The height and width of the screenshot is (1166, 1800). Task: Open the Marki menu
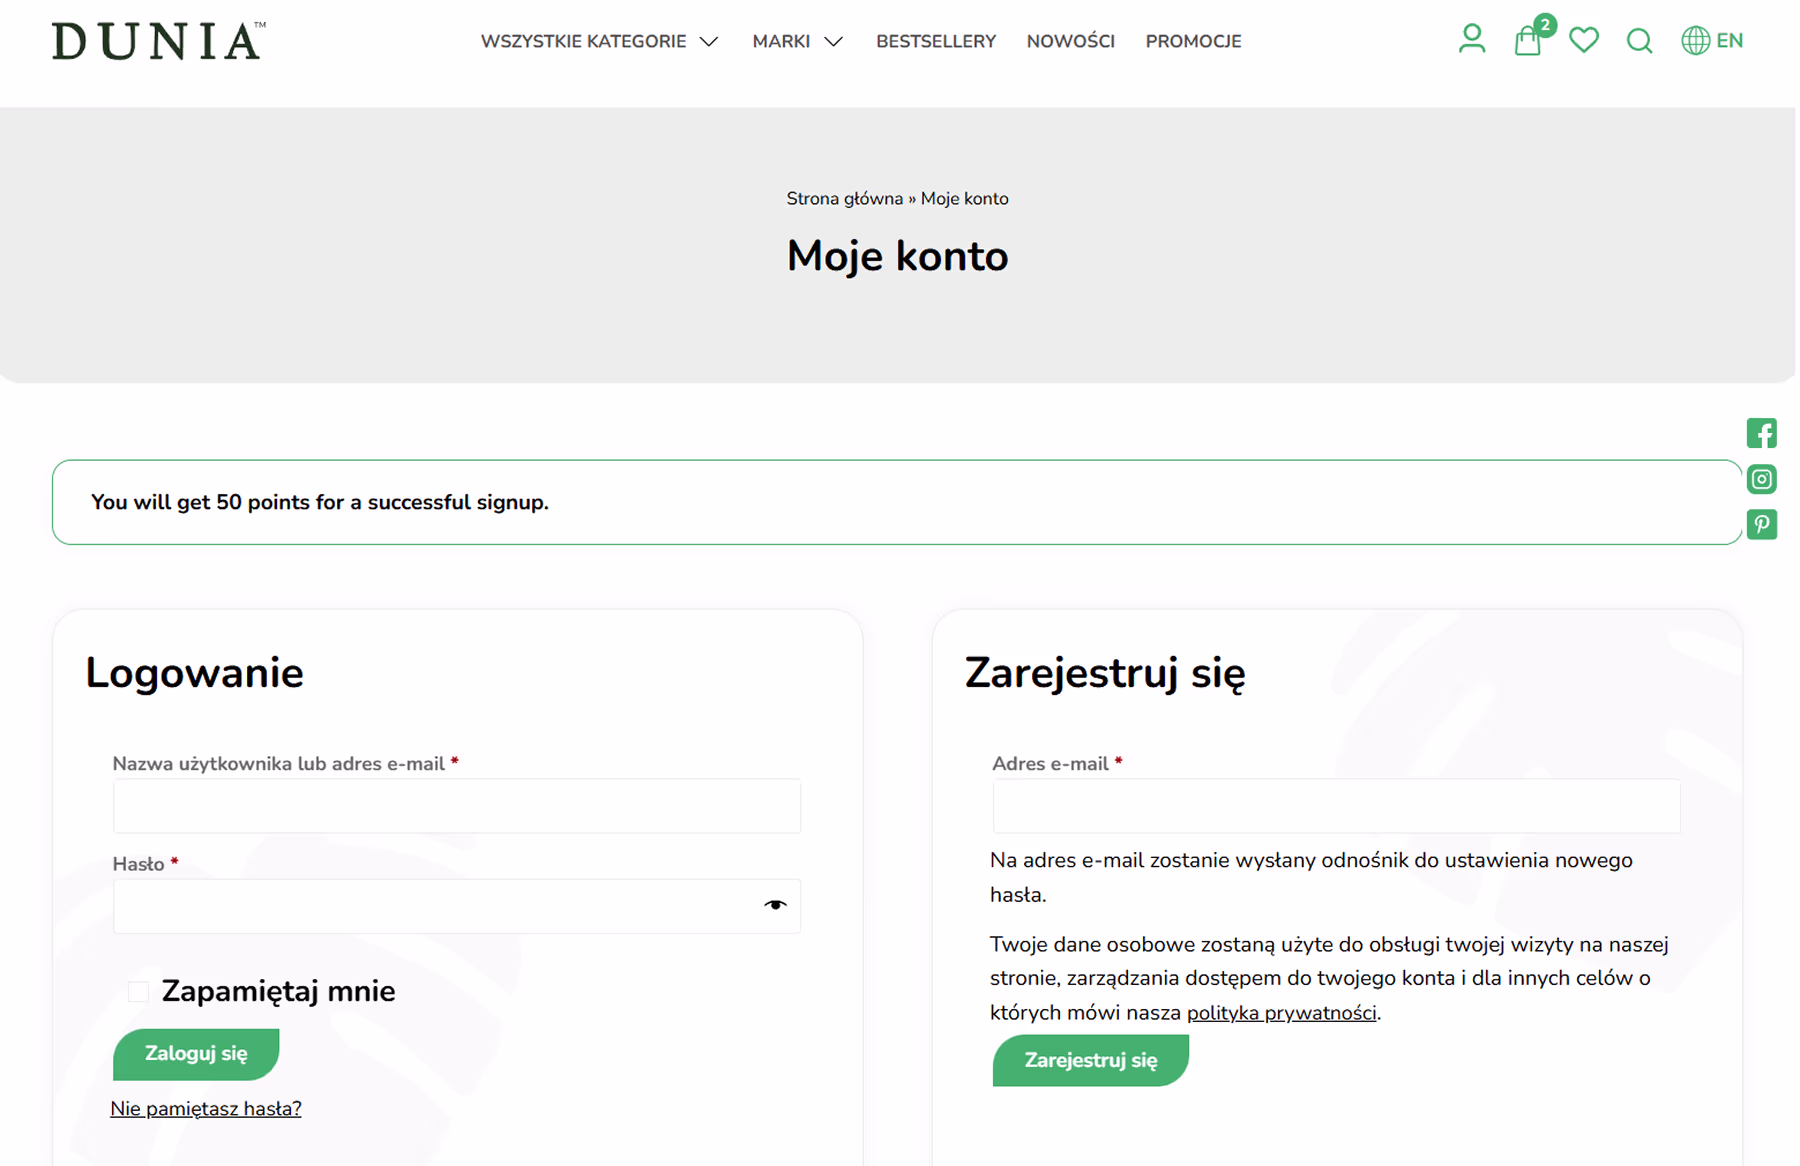click(x=781, y=41)
